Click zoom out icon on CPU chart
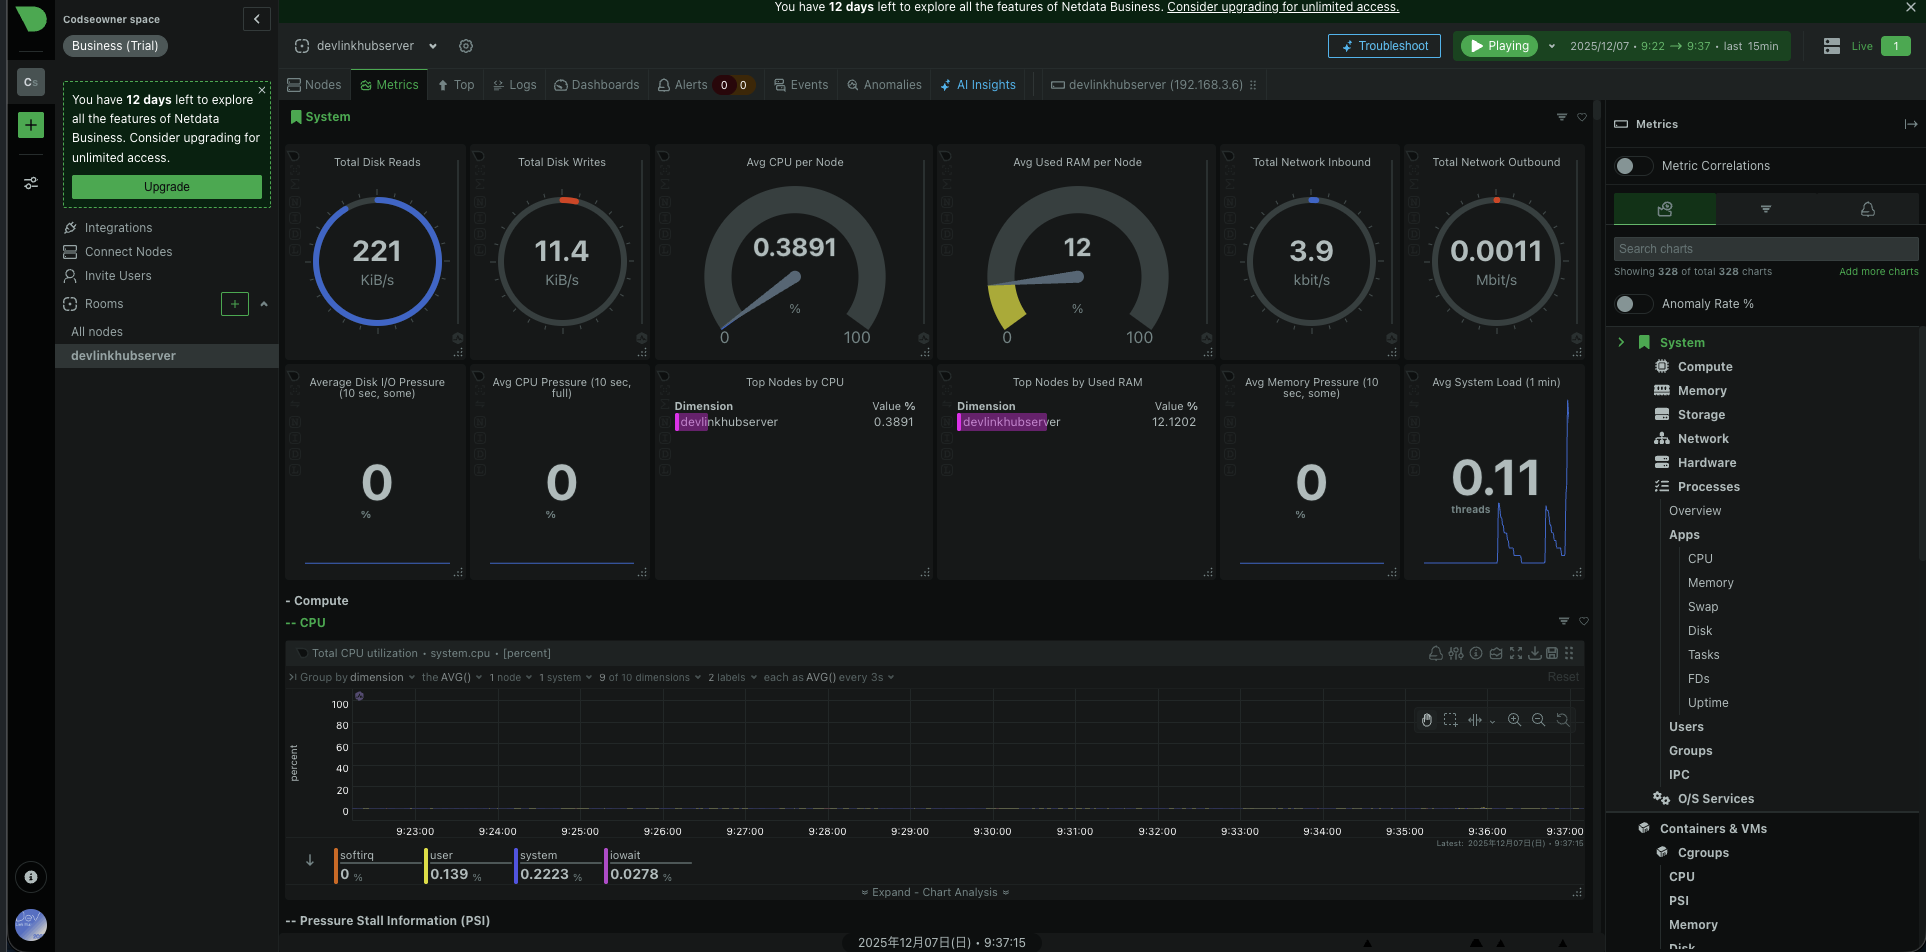This screenshot has height=952, width=1926. [x=1538, y=720]
